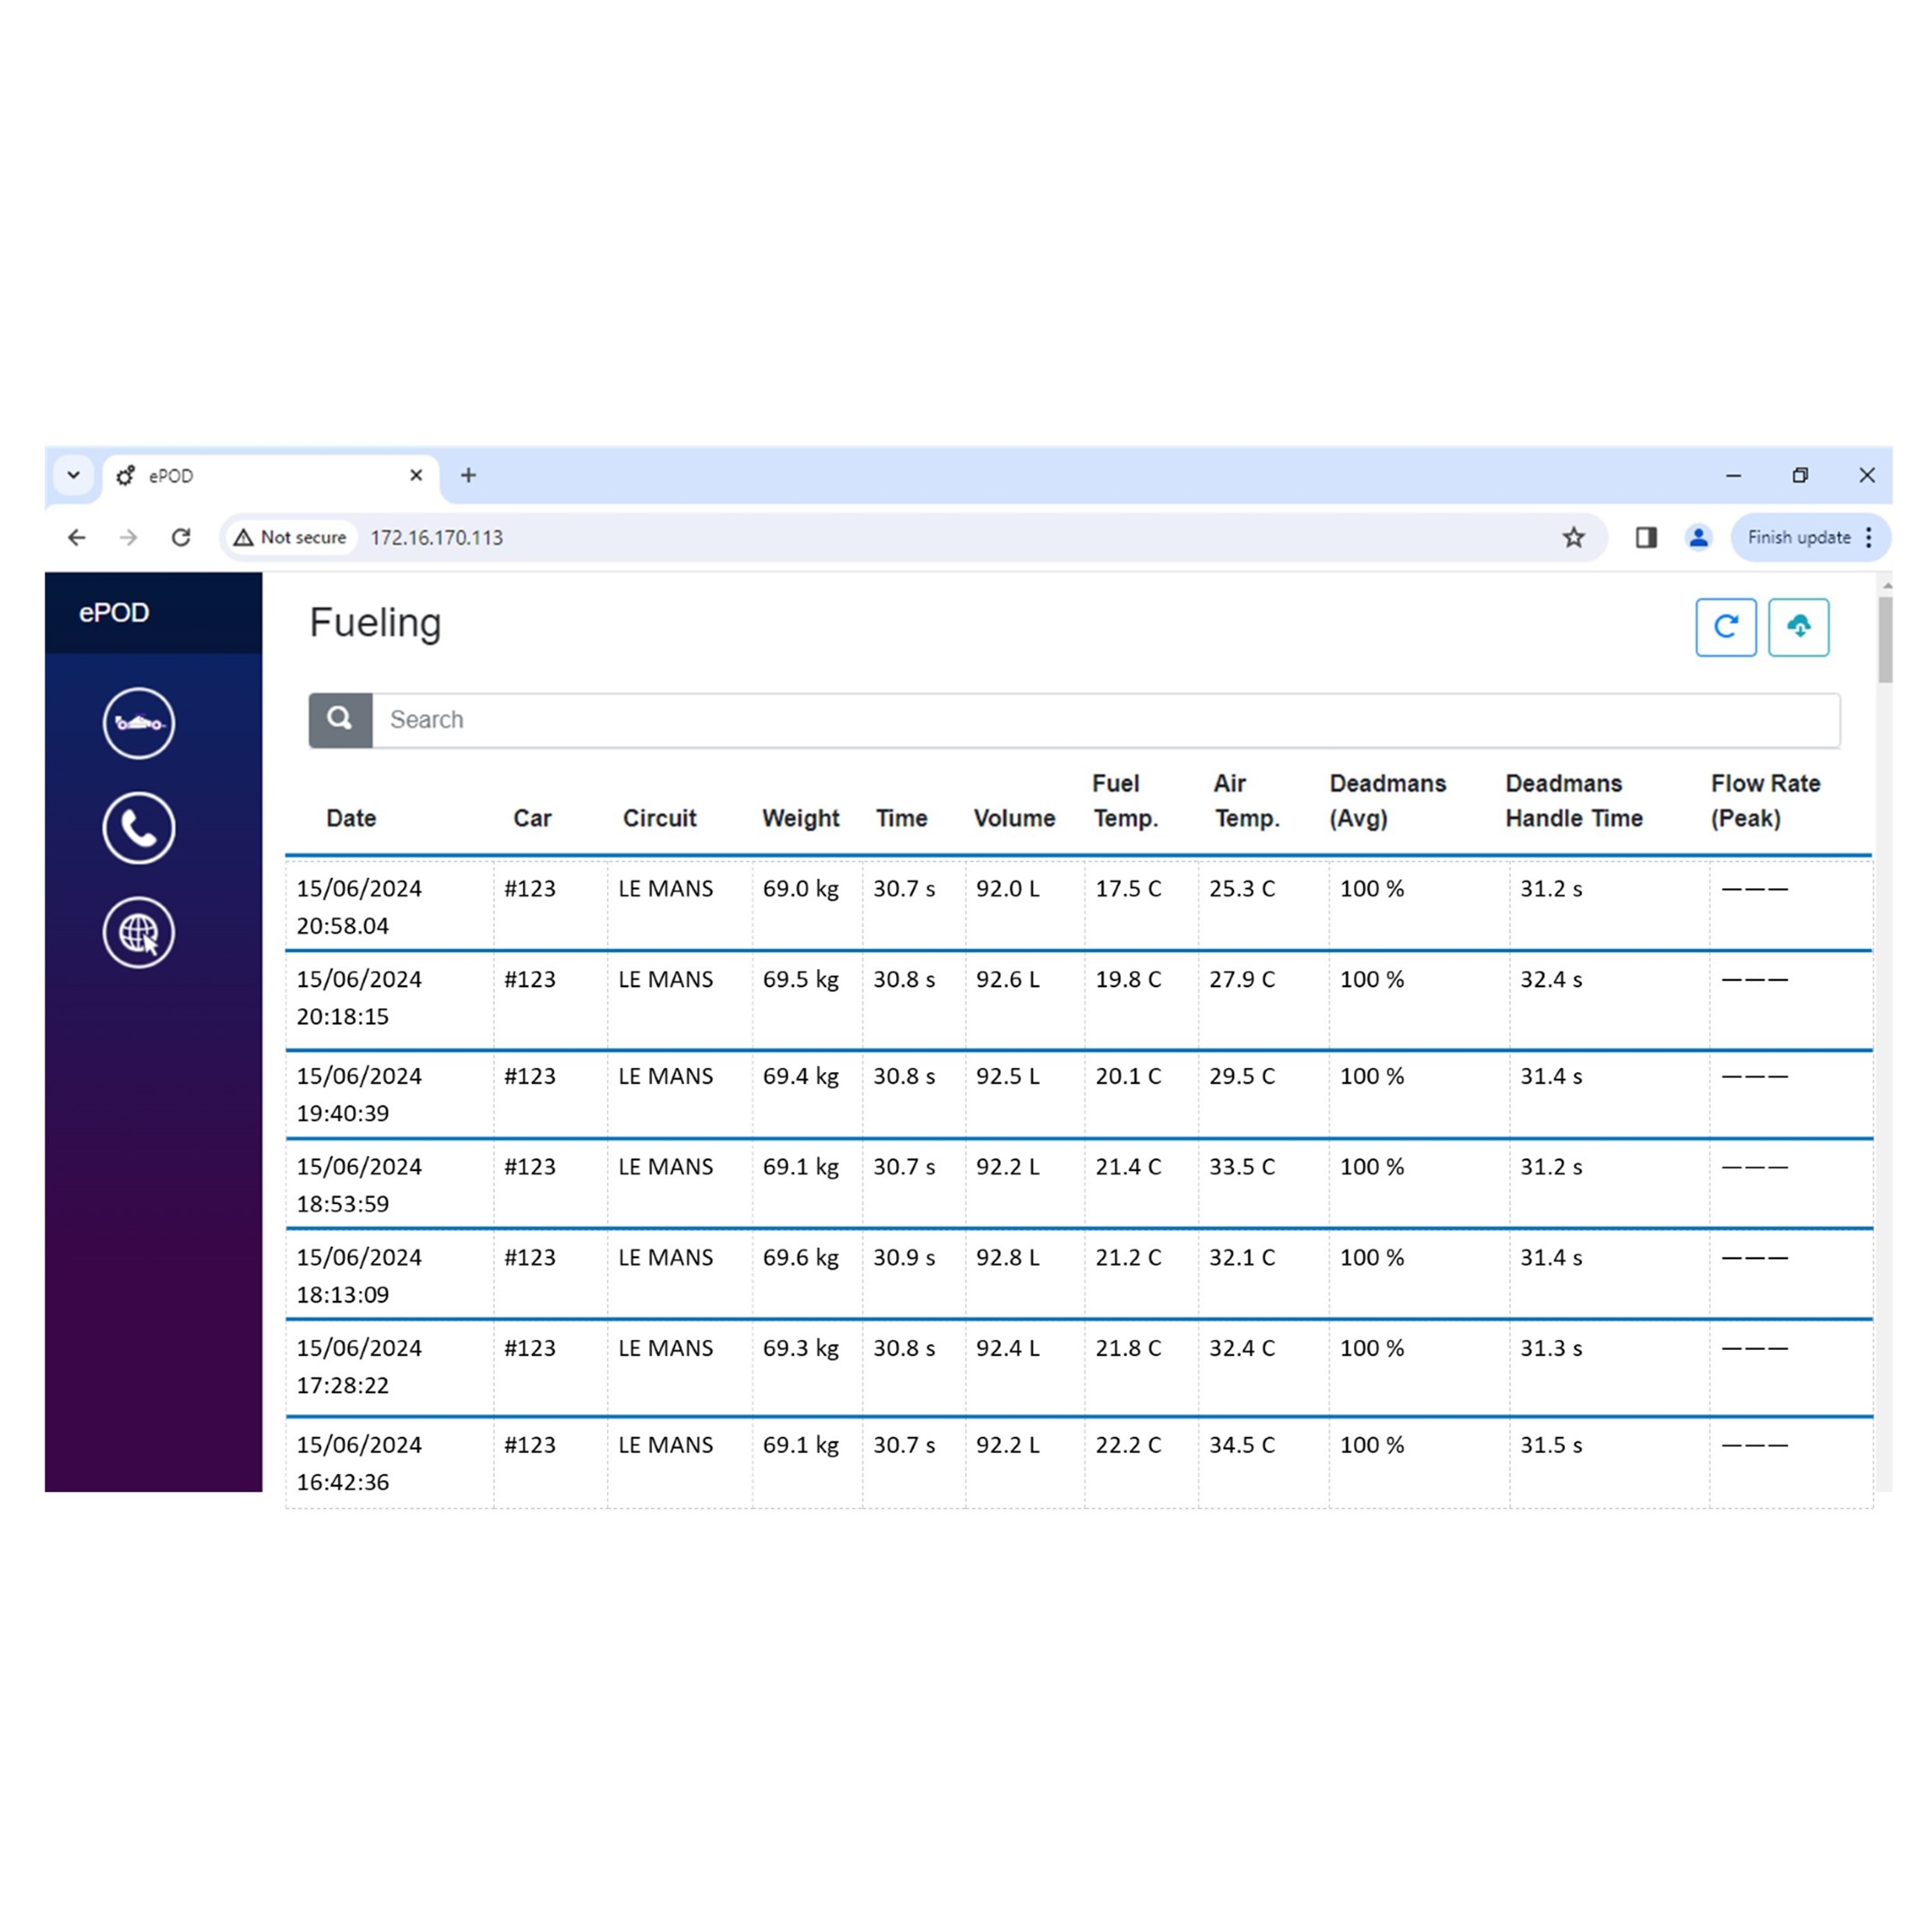Click the page vertical scrollbar thumb
1932x1932 pixels.
pyautogui.click(x=1885, y=640)
